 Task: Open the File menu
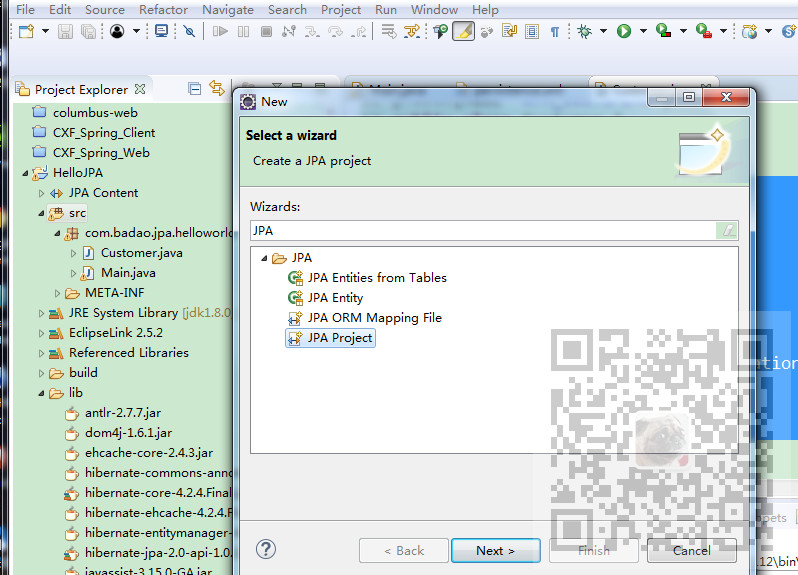[25, 10]
